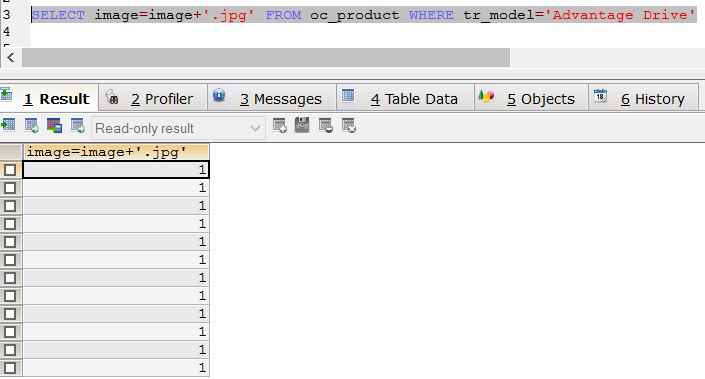Open the 6 History tab
Viewport: 705px width, 379px height.
[643, 98]
